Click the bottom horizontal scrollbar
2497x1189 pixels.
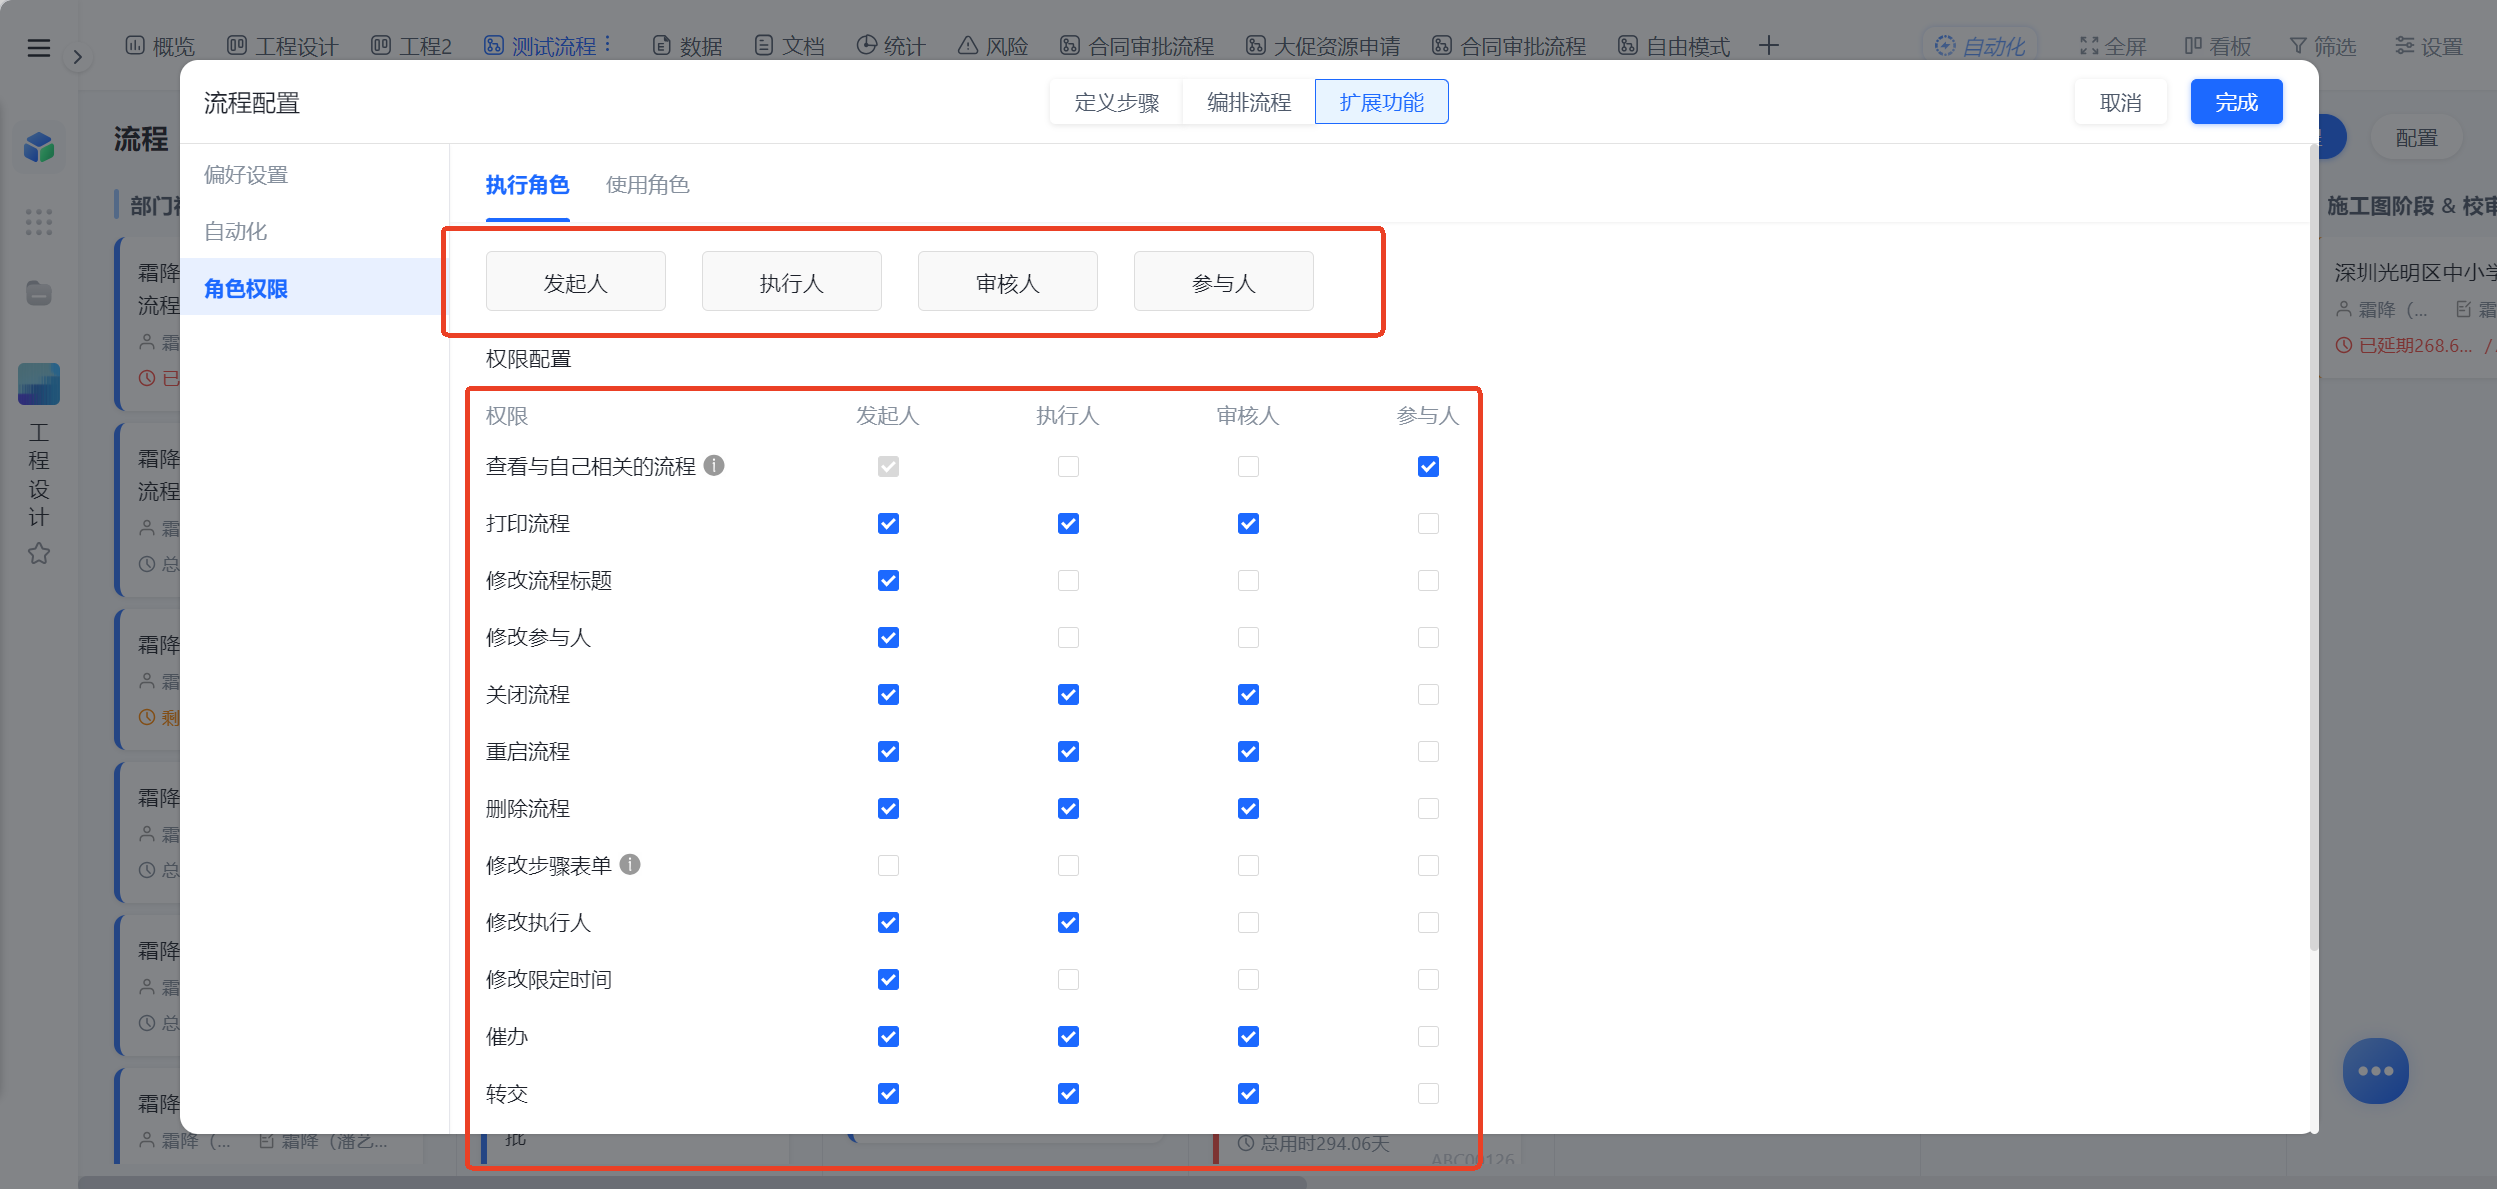coord(692,1182)
